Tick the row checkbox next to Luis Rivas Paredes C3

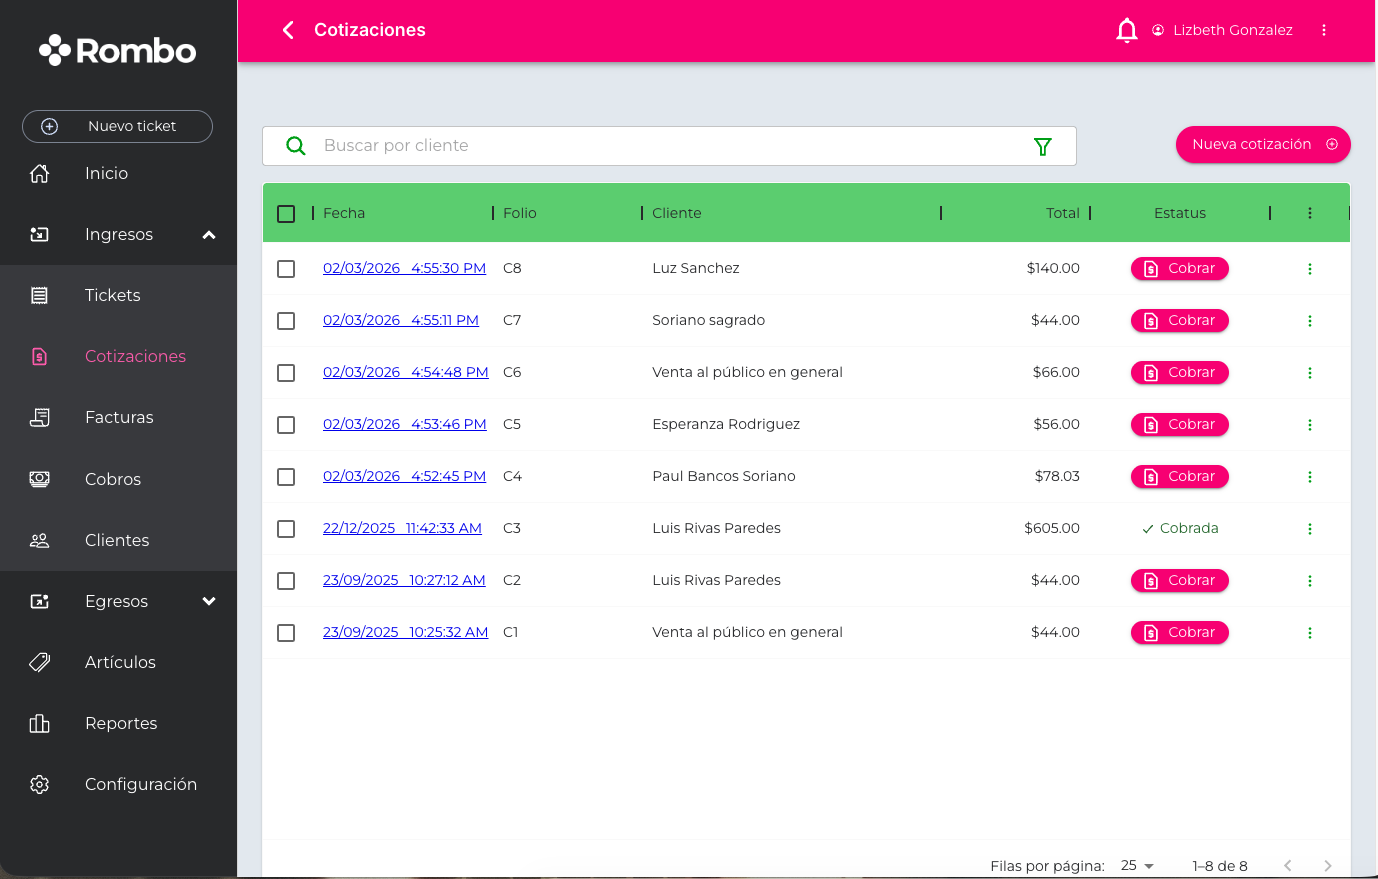click(x=286, y=528)
